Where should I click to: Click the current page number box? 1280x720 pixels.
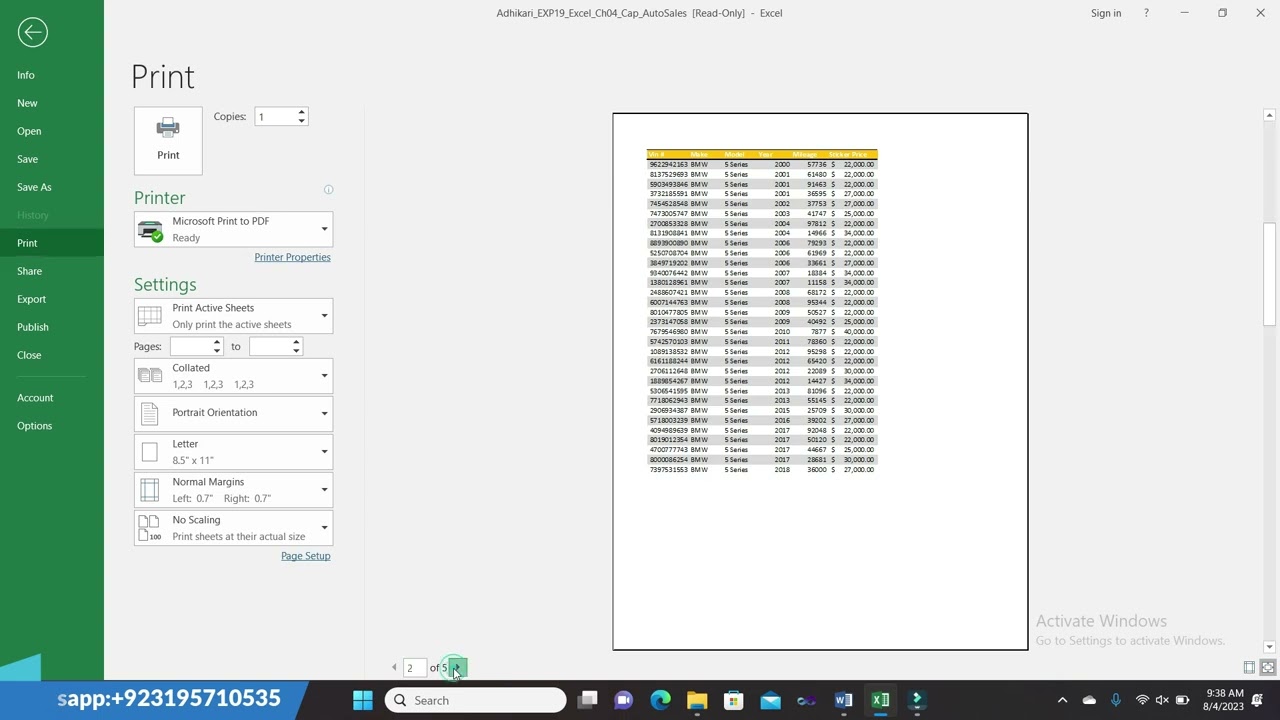(x=413, y=668)
